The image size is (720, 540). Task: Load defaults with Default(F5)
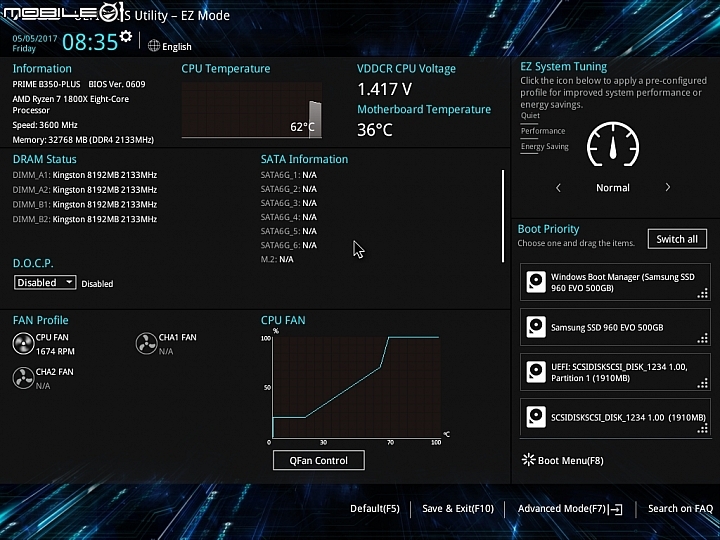pos(375,508)
